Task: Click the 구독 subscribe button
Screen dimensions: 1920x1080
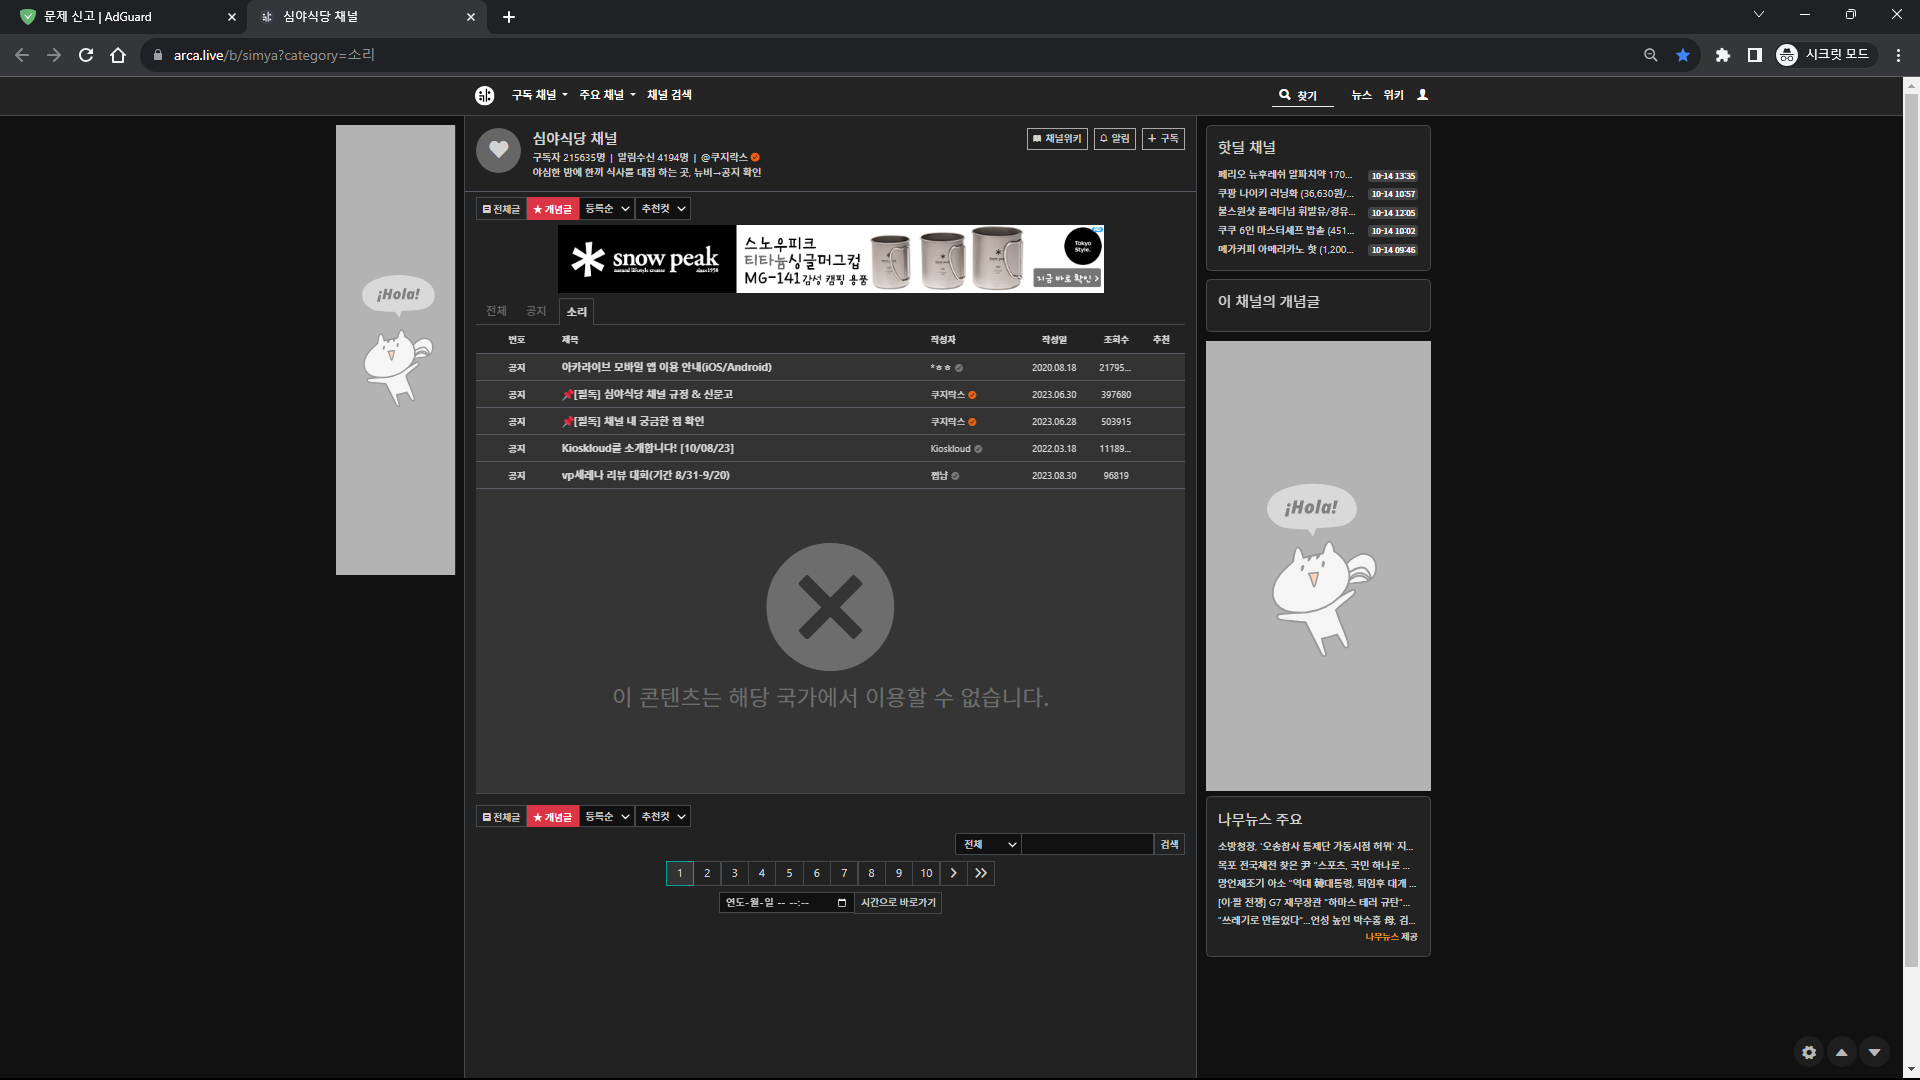Action: pos(1162,138)
